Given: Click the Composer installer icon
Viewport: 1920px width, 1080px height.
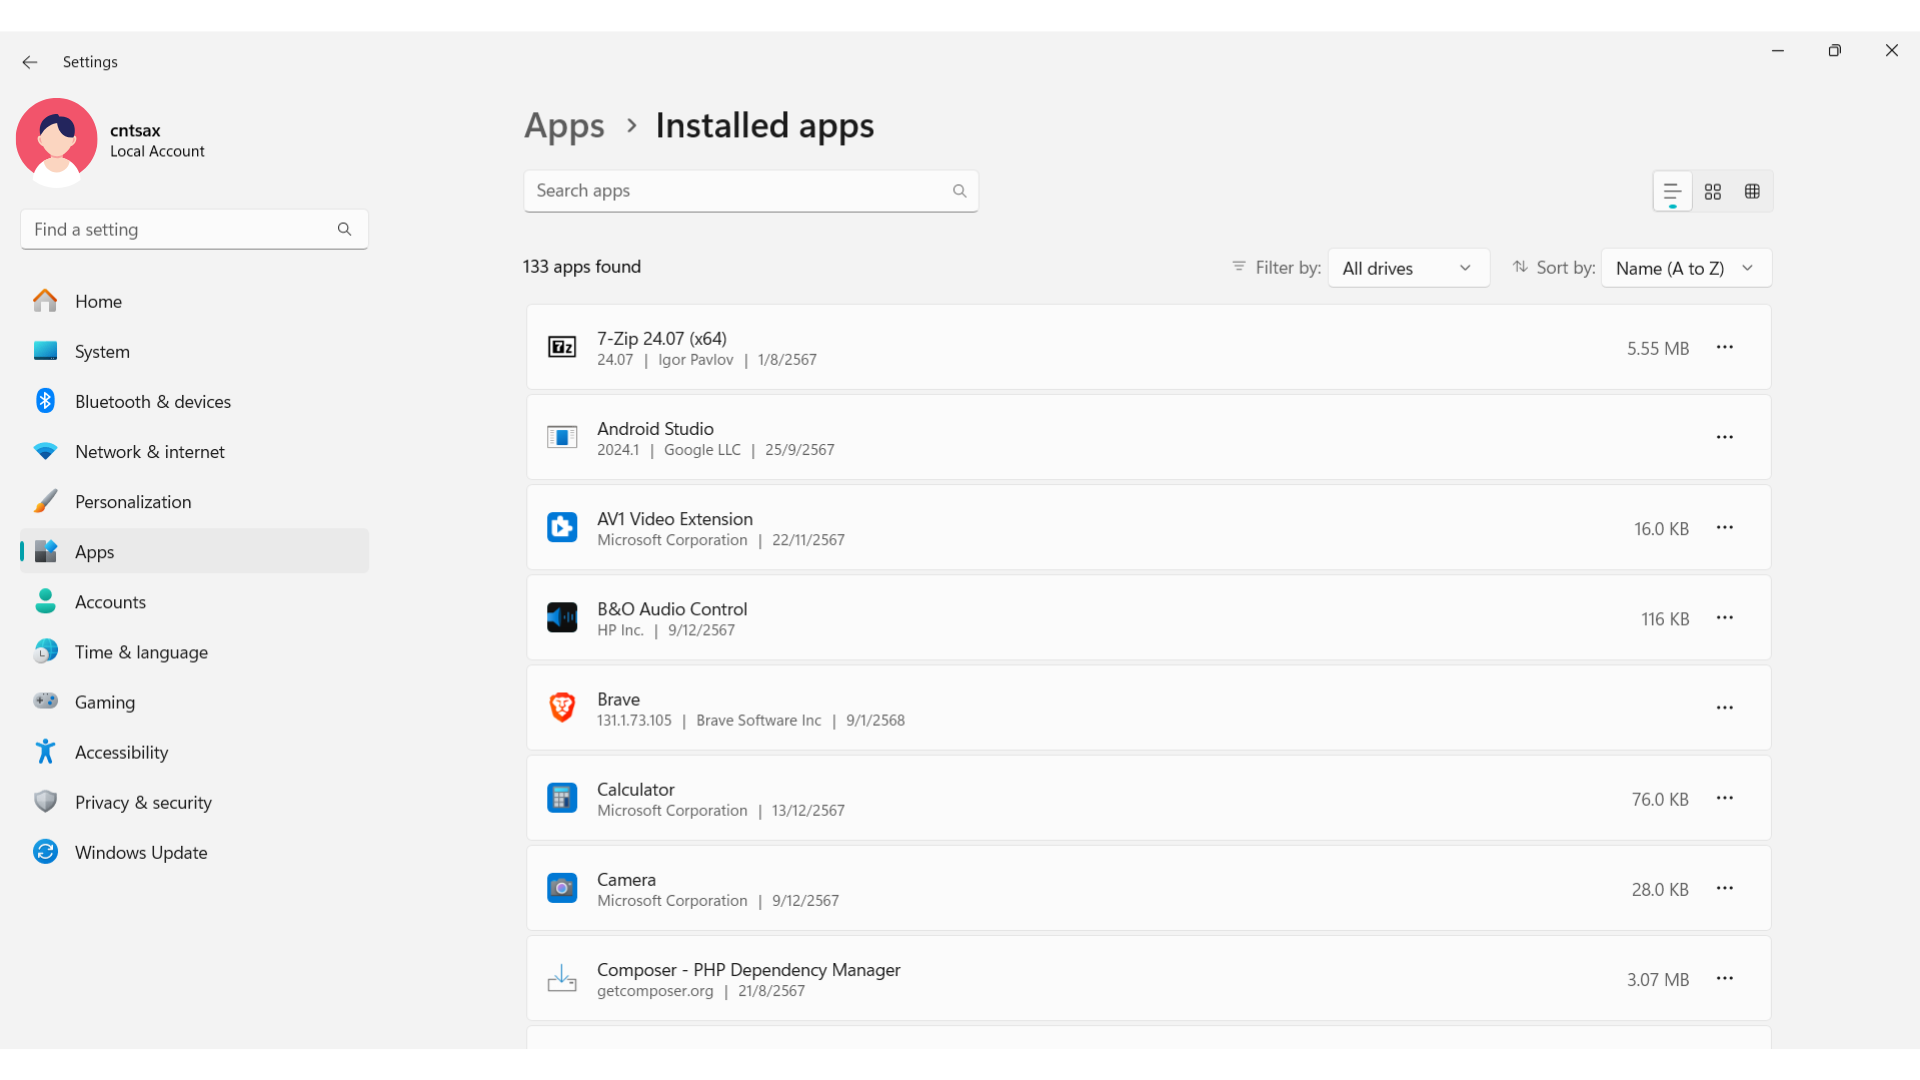Looking at the screenshot, I should 562,978.
